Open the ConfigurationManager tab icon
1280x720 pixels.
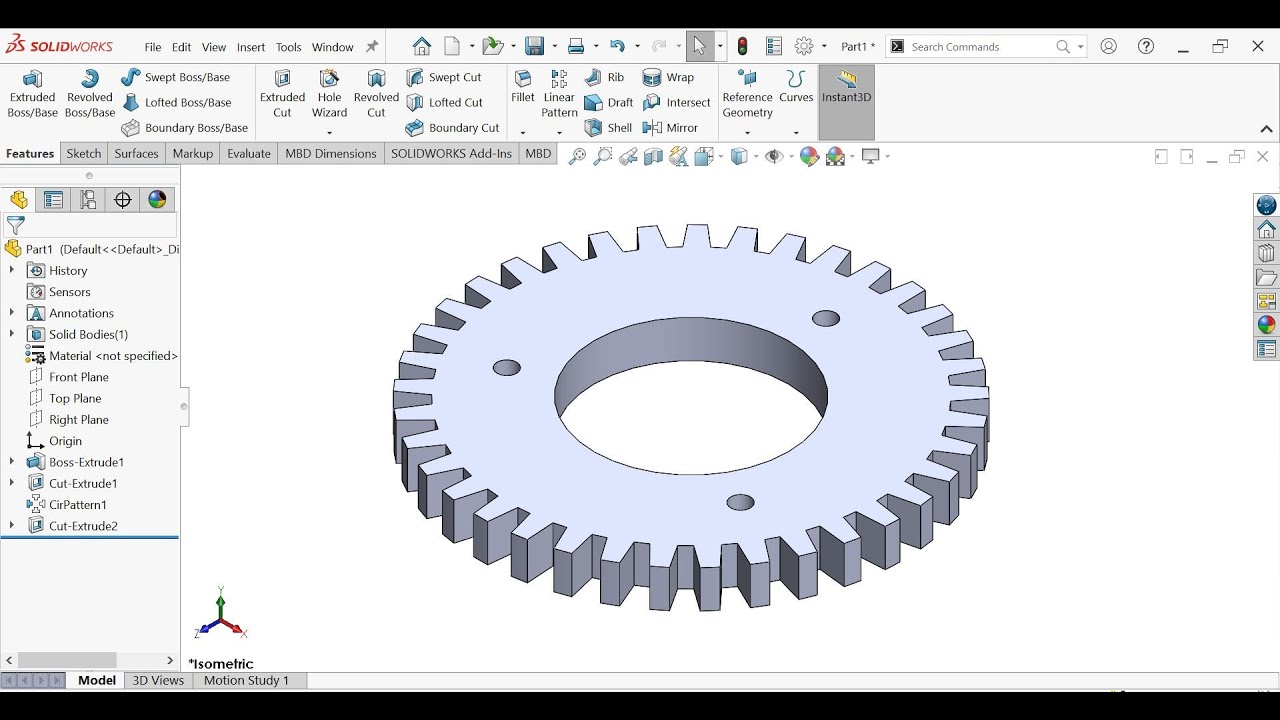88,200
